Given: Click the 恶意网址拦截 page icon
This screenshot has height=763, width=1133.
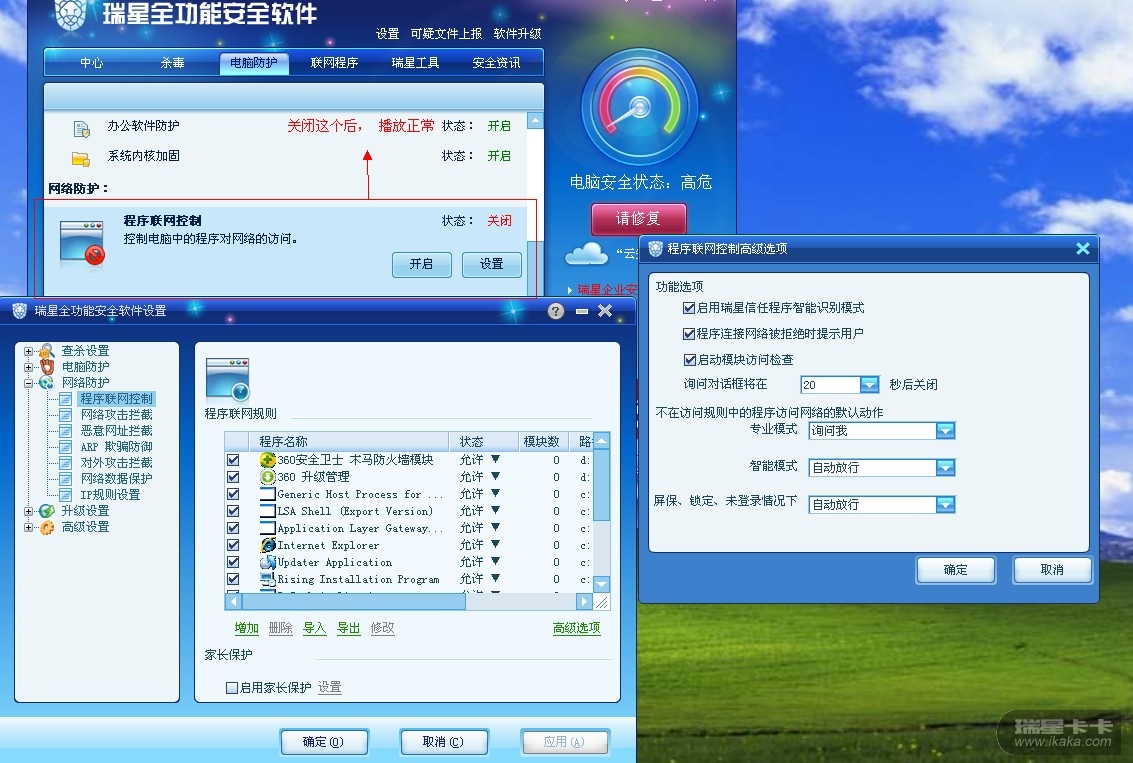Looking at the screenshot, I should click(66, 431).
